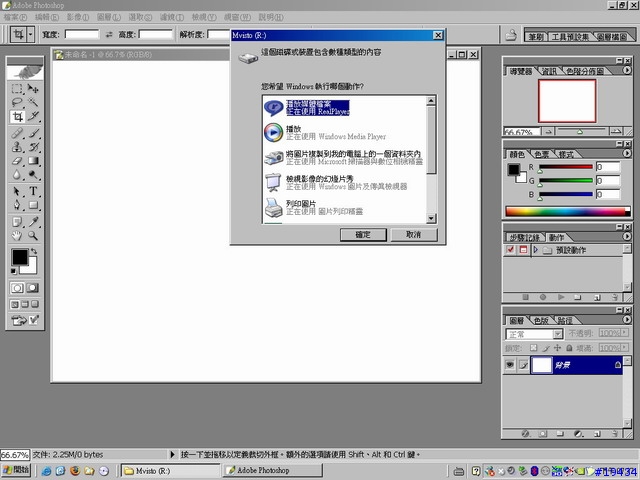Select the Type tool
The height and width of the screenshot is (480, 640).
point(33,191)
